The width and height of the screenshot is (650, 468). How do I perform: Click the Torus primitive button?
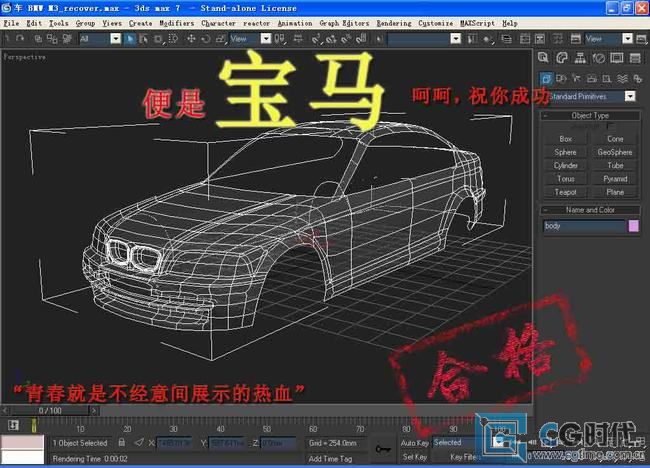565,179
